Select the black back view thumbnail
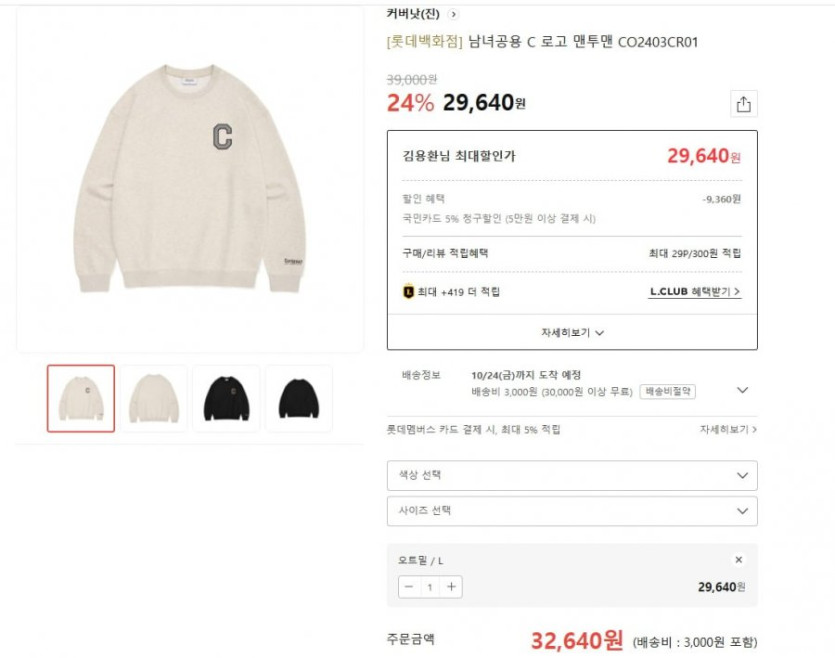The height and width of the screenshot is (658, 835). coord(298,398)
